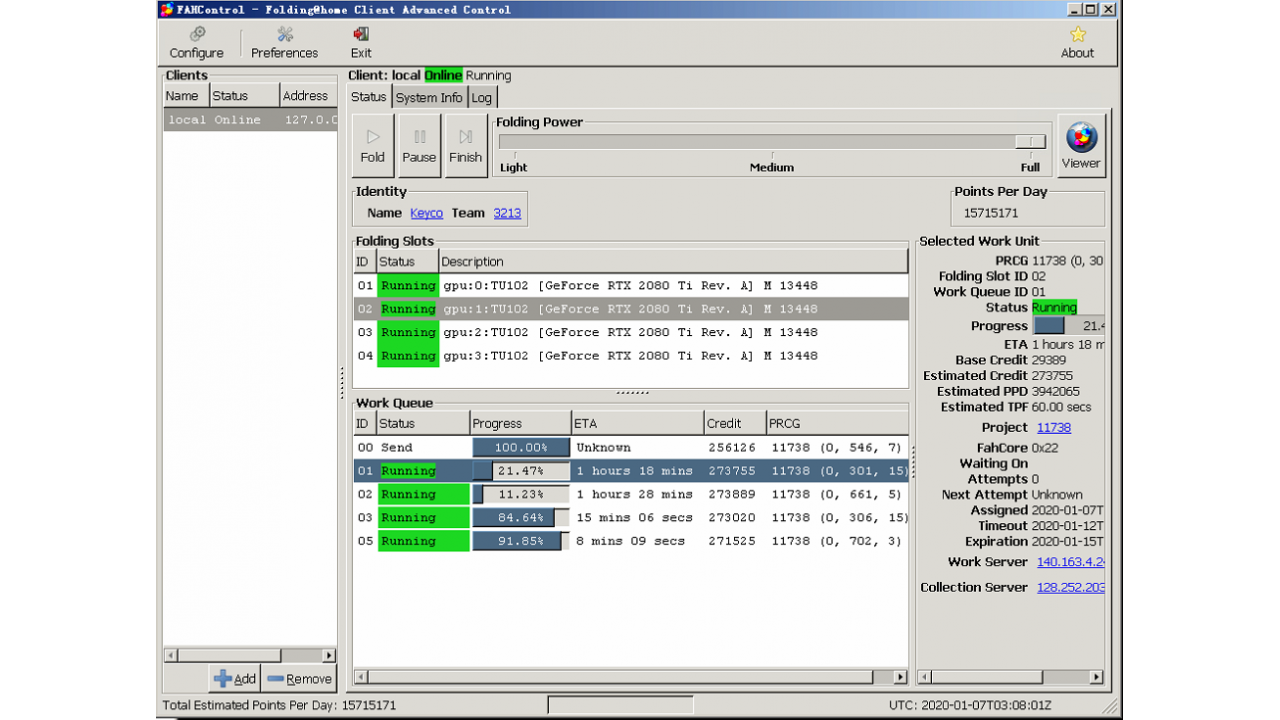
Task: Select work queue 00 Send row
Action: click(631, 448)
